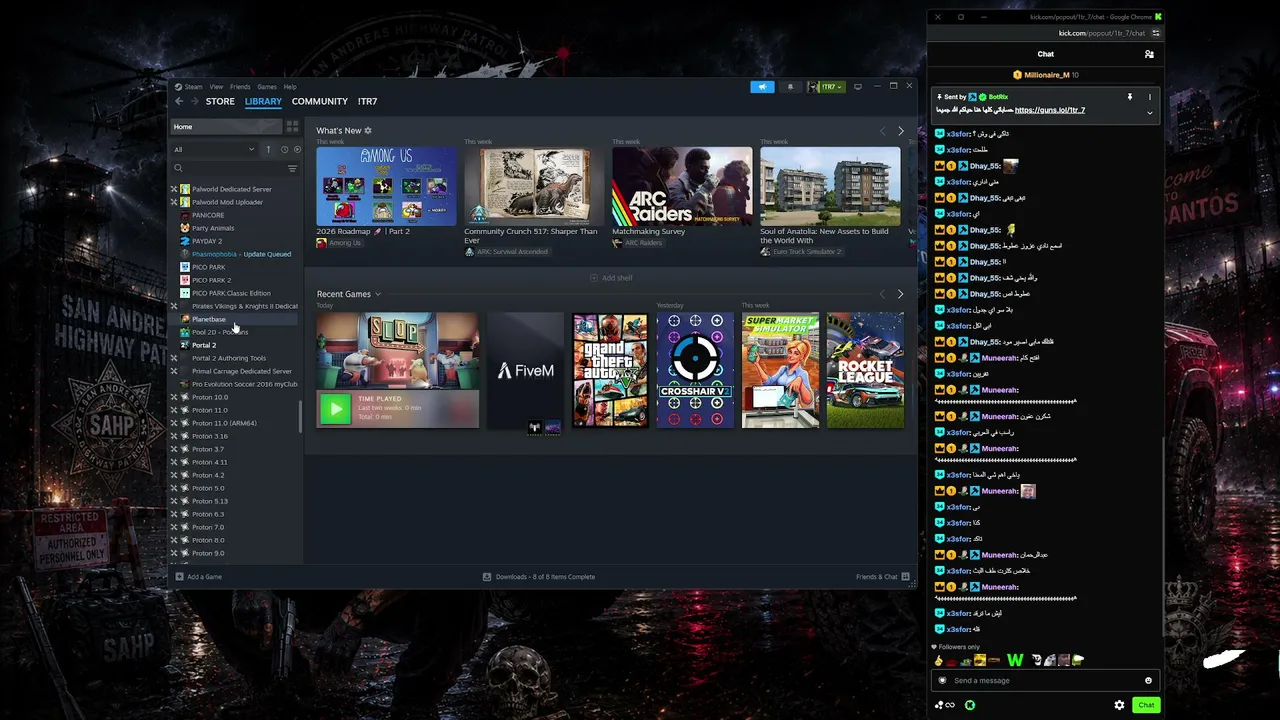Viewport: 1280px width, 720px height.
Task: Add a shelf to the library
Action: [611, 278]
